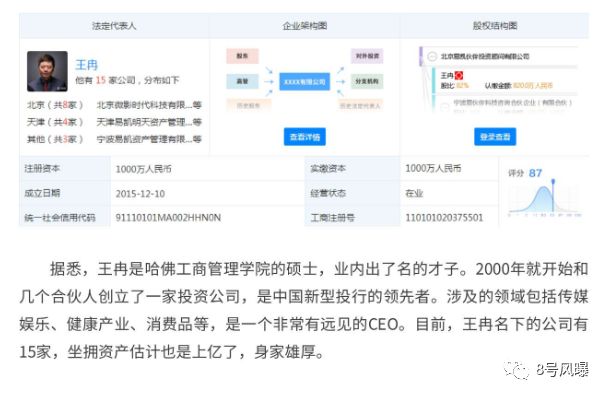Viewport: 608px width, 397px height.
Task: Click the 企业架构图 column header
Action: [305, 26]
